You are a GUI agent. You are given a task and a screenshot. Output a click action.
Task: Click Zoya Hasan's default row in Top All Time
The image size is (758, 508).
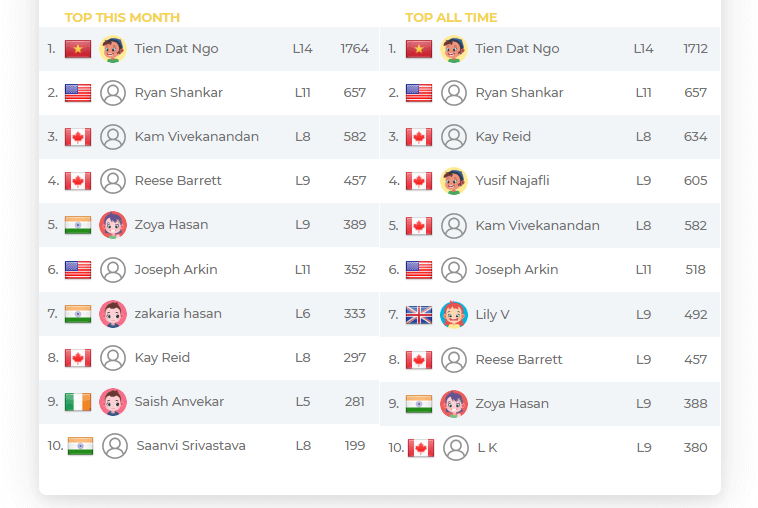click(x=550, y=404)
